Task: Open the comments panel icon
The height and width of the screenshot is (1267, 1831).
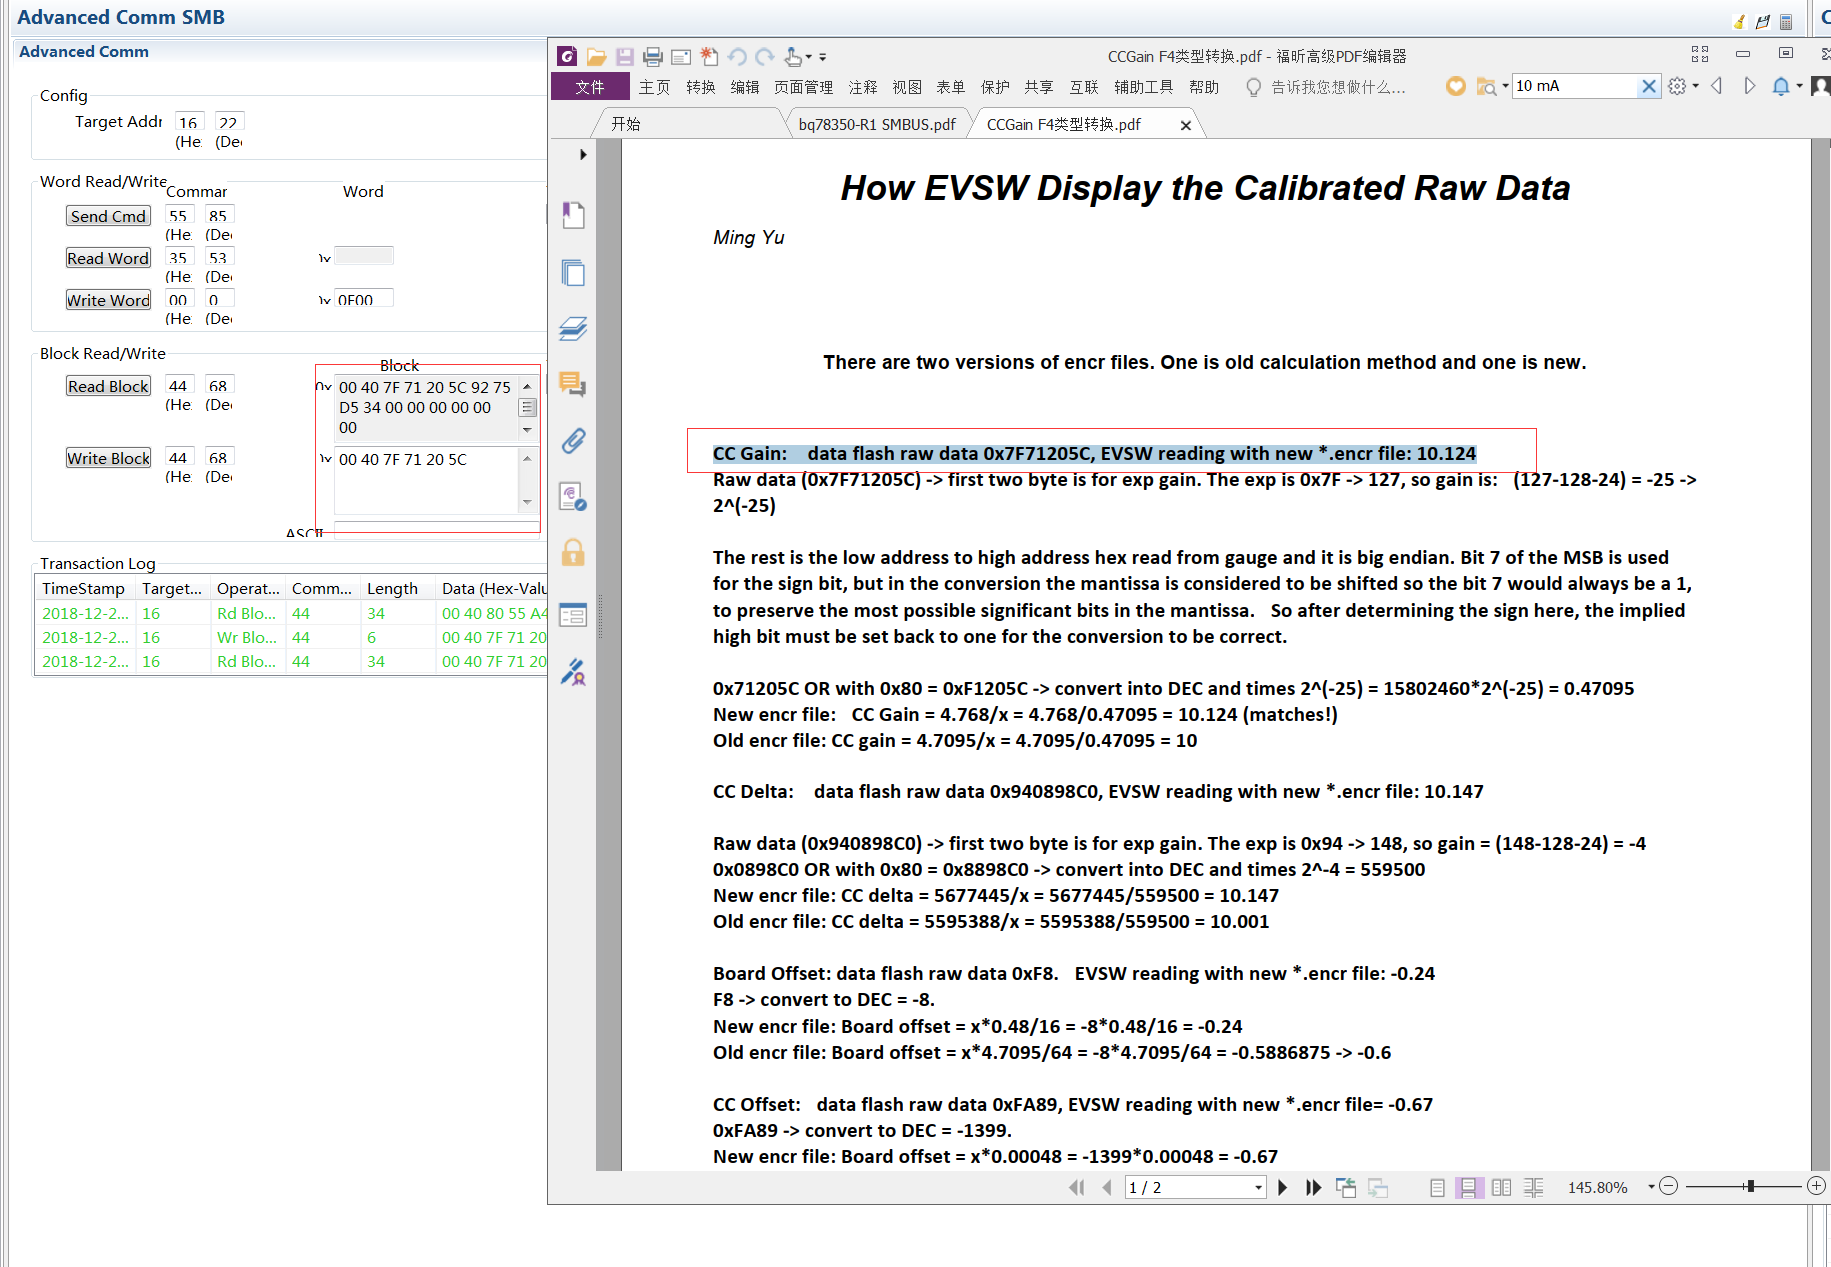Action: pyautogui.click(x=573, y=384)
